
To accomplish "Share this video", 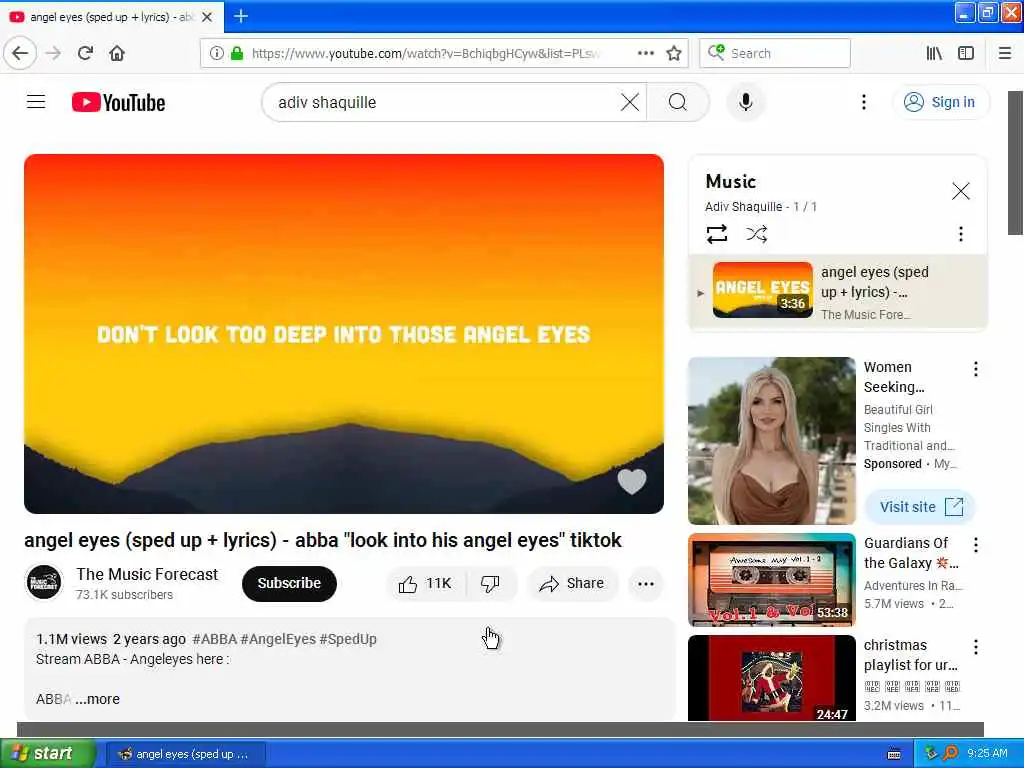I will coord(571,583).
